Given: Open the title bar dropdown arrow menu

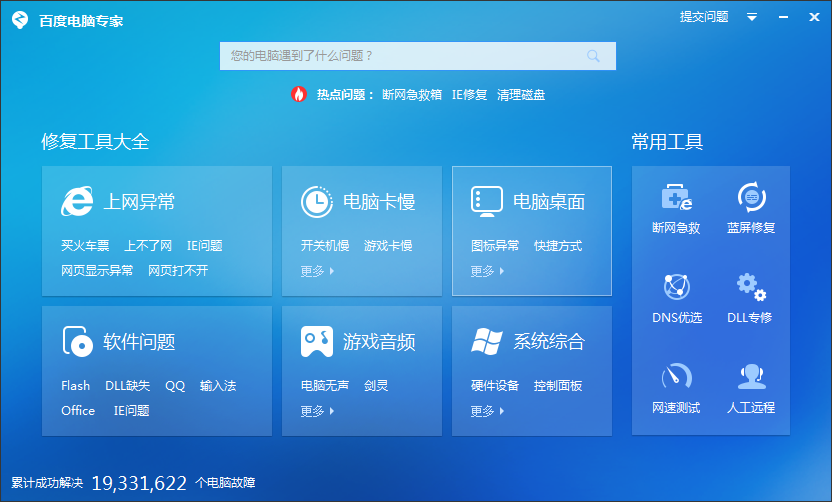Looking at the screenshot, I should (752, 17).
